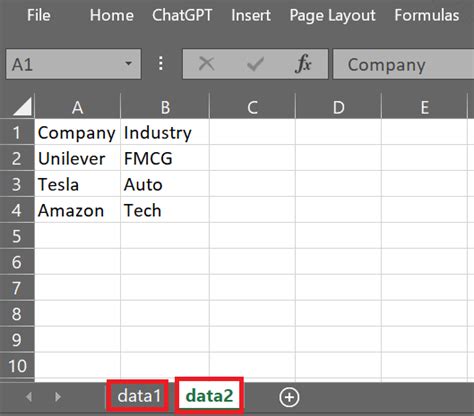This screenshot has height=416, width=474.
Task: Select empty cell D5
Action: (338, 236)
